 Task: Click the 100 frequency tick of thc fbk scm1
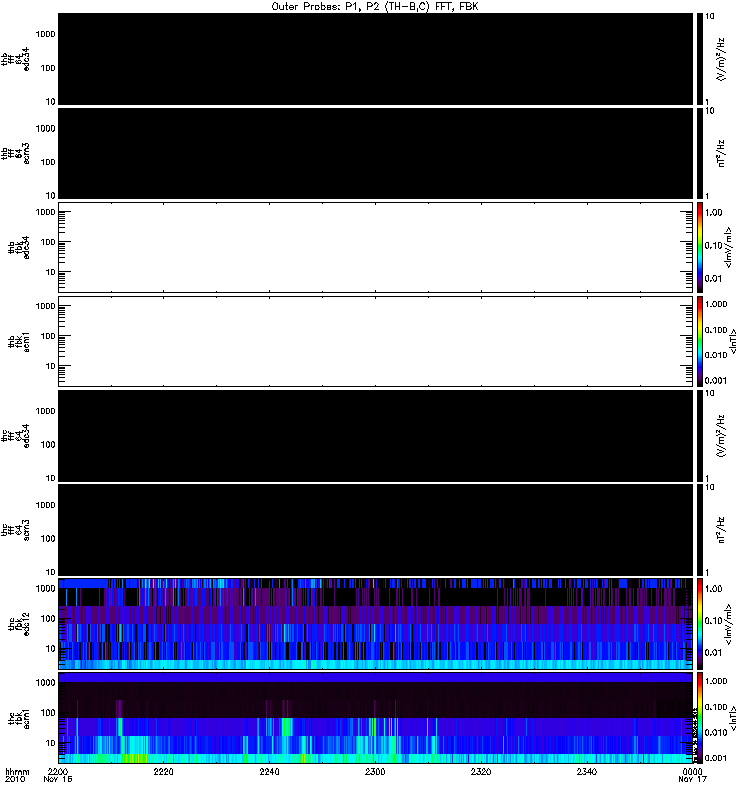(x=47, y=712)
